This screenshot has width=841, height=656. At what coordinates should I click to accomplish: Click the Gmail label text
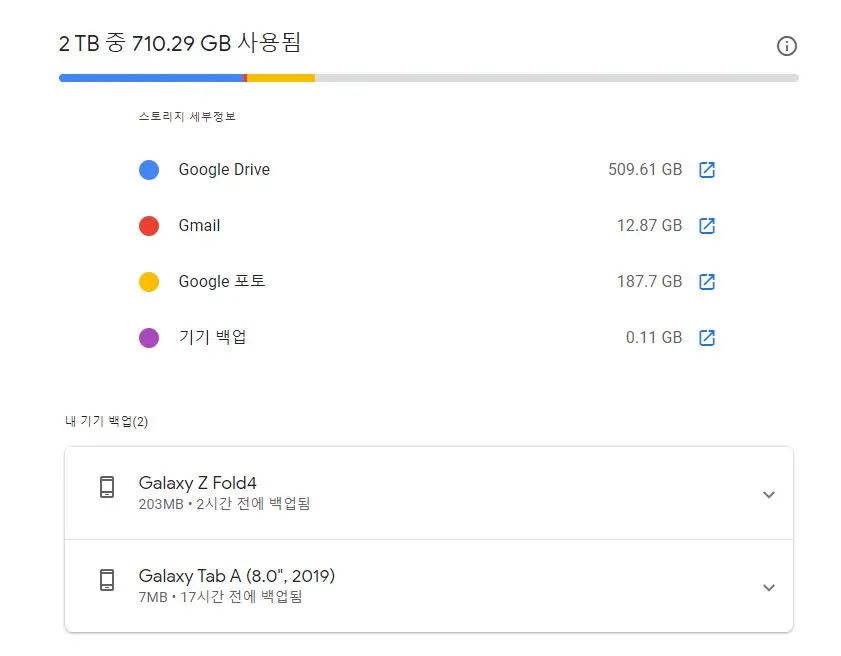199,226
